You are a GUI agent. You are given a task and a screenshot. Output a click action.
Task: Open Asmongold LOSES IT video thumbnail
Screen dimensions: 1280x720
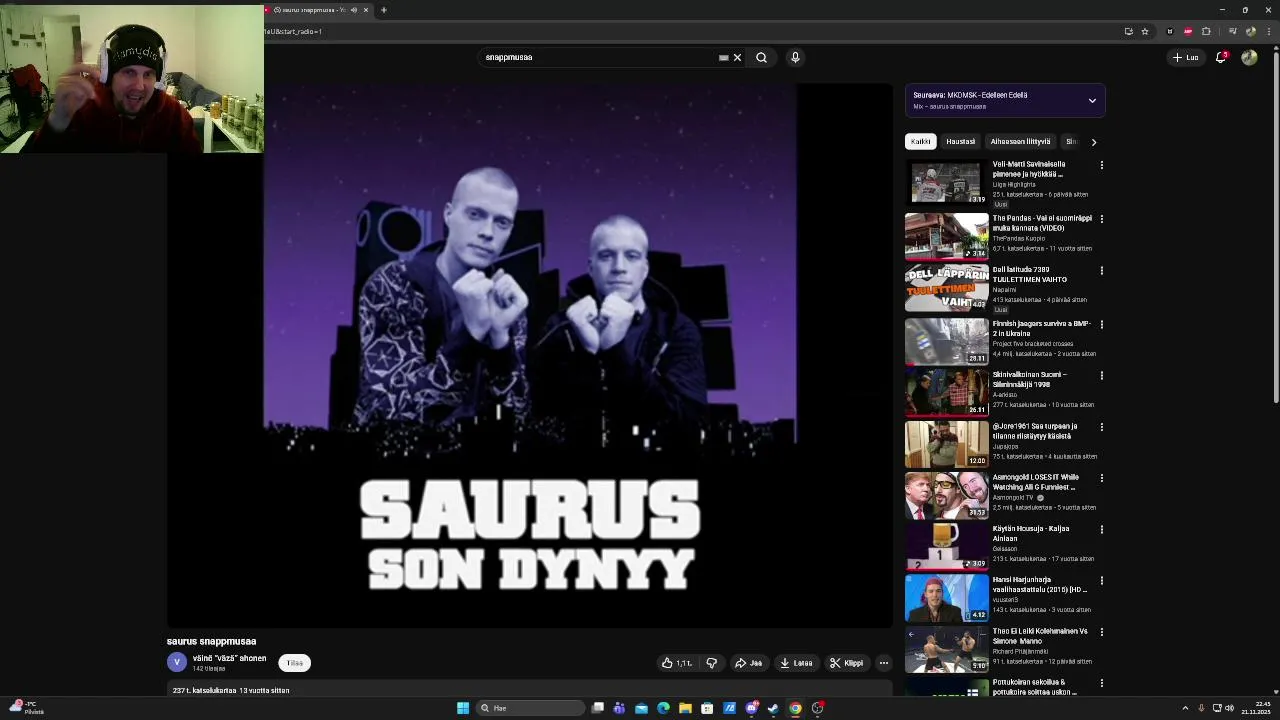(946, 496)
